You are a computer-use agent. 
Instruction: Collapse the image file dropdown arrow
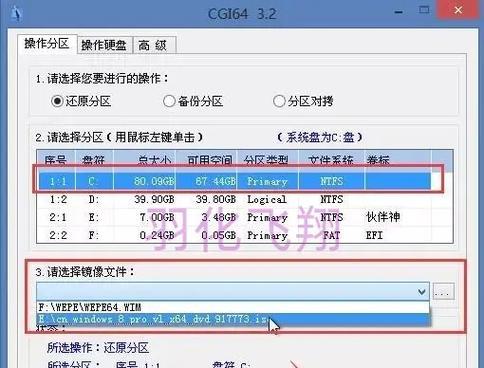tap(422, 292)
